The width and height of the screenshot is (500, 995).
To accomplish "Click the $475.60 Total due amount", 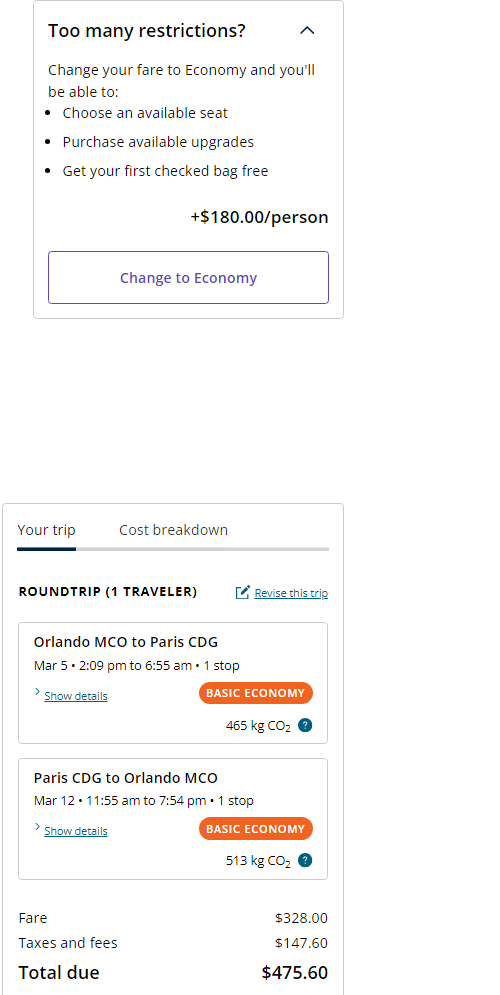I will (x=294, y=972).
